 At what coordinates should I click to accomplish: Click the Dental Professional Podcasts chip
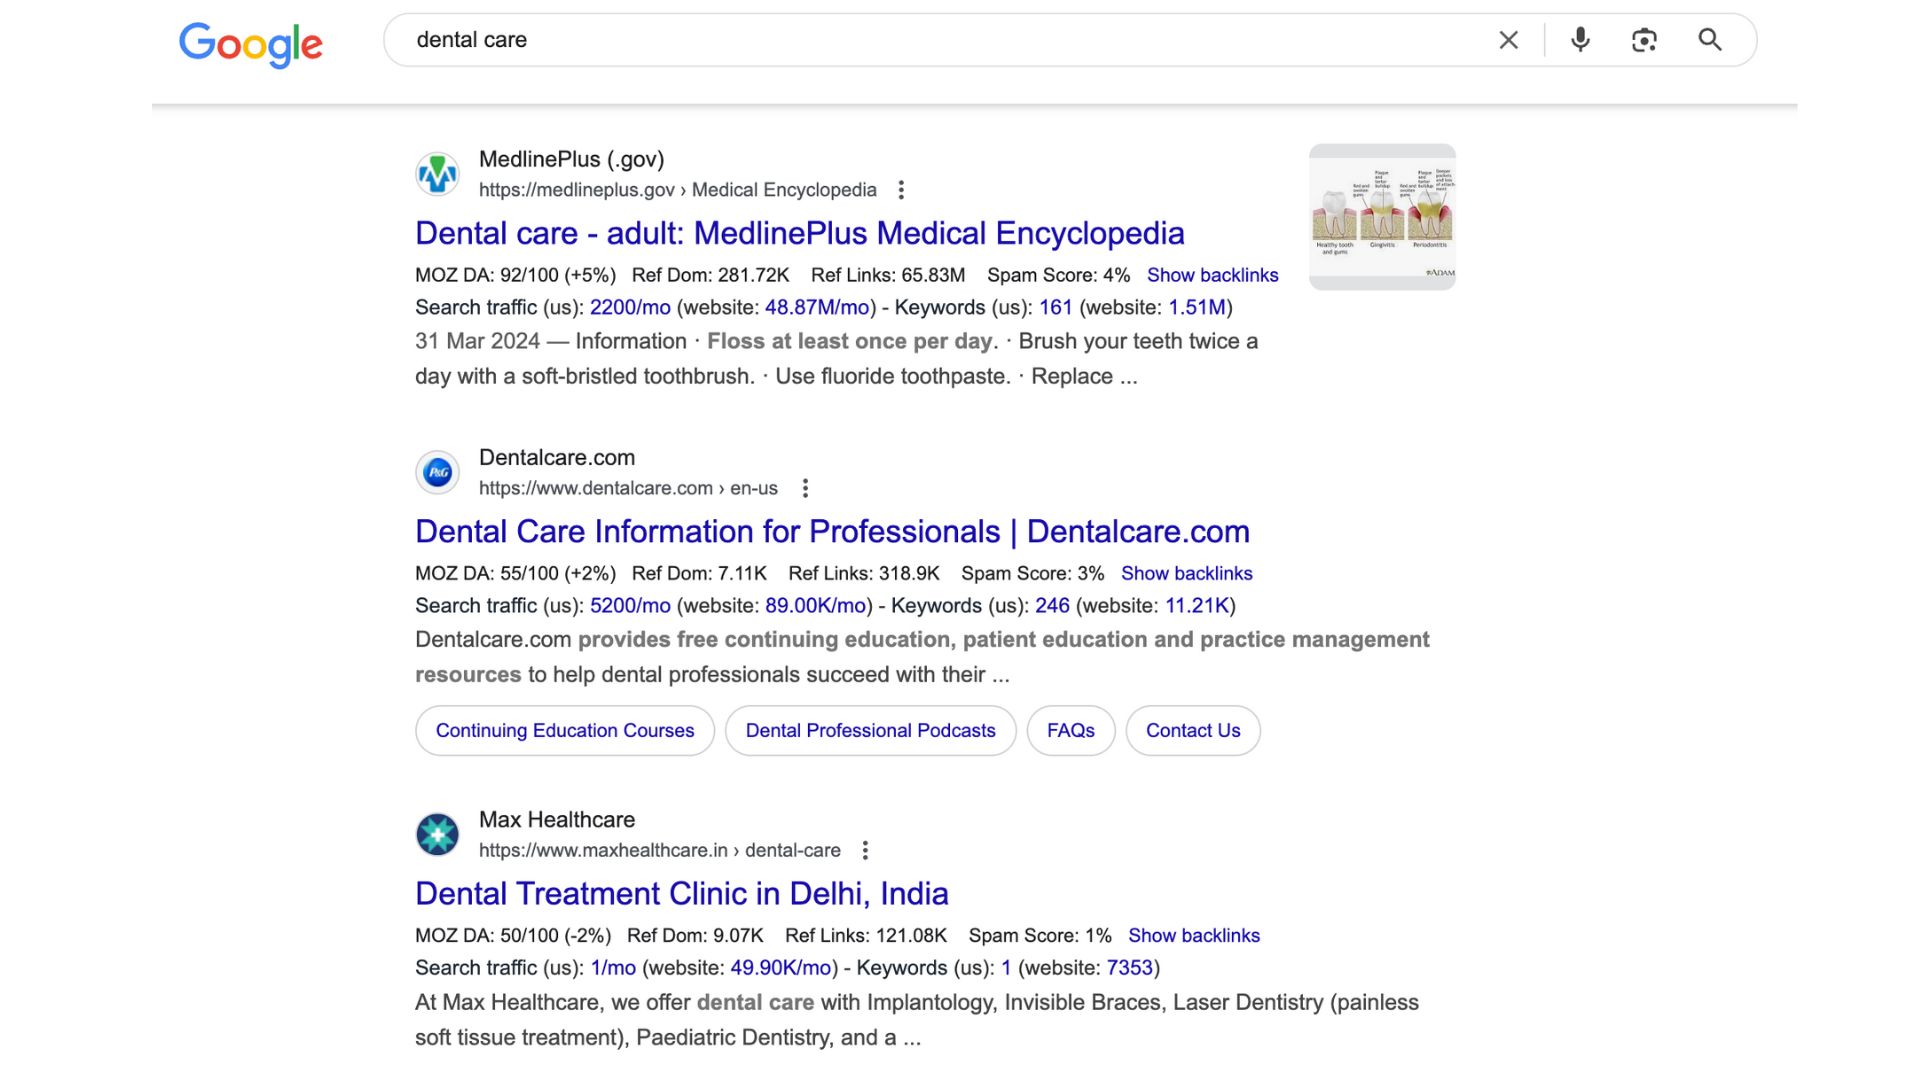coord(870,730)
